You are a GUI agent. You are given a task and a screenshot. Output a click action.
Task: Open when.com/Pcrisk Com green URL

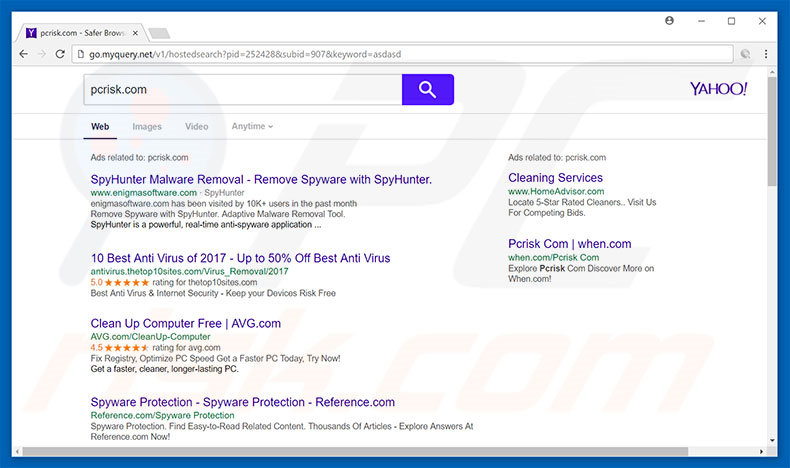(553, 257)
